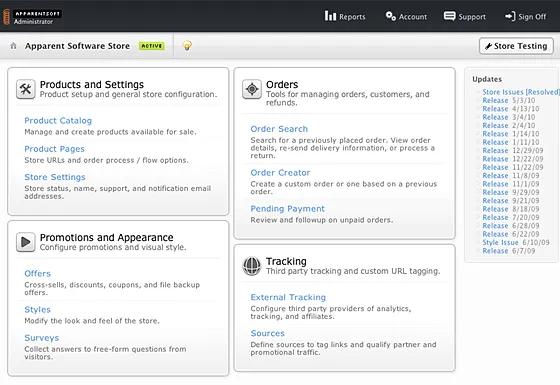Click the Products and Settings heading
560x385 pixels.
[92, 85]
